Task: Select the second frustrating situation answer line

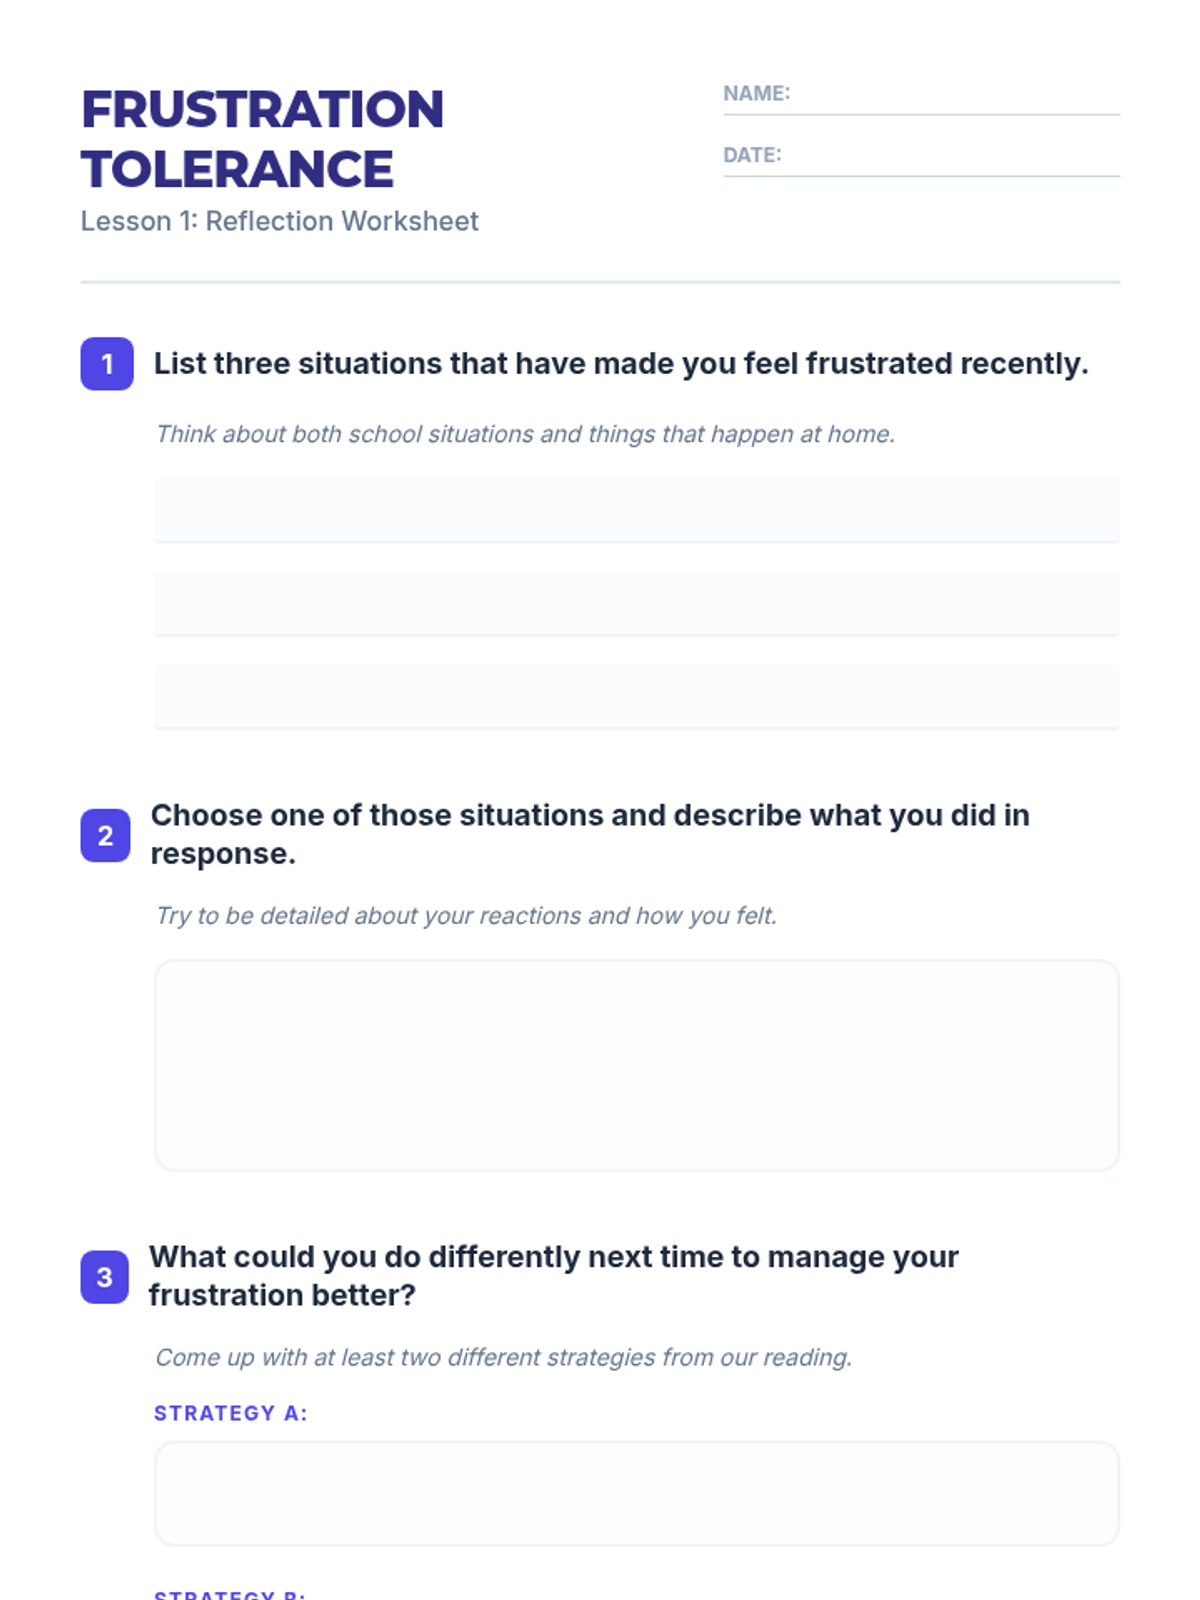Action: (636, 603)
